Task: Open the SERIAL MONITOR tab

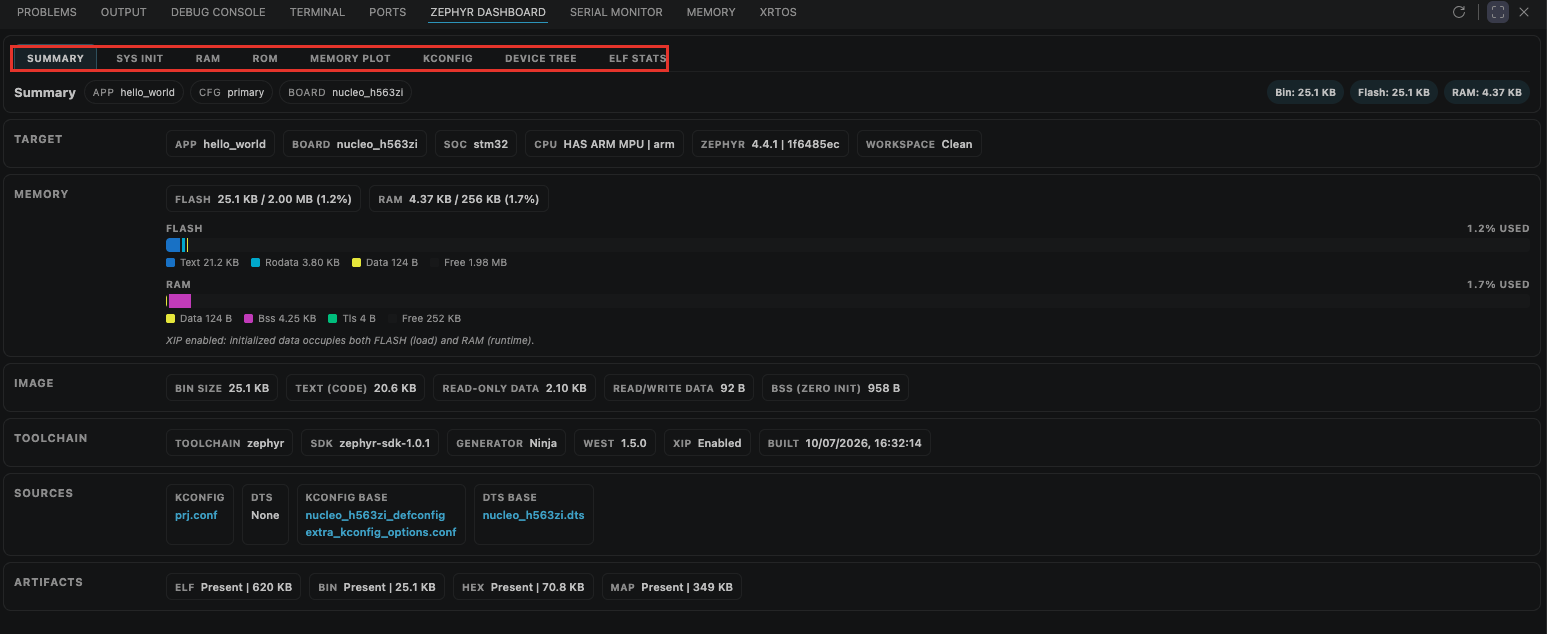Action: (x=616, y=12)
